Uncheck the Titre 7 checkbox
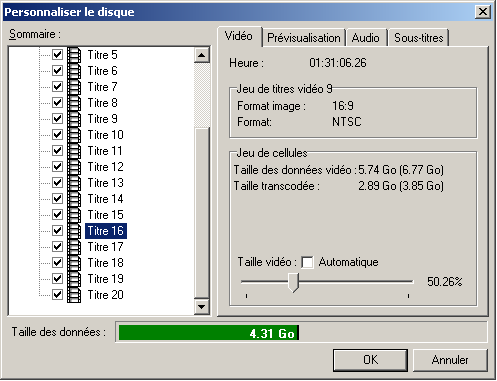This screenshot has width=497, height=381. coord(57,86)
